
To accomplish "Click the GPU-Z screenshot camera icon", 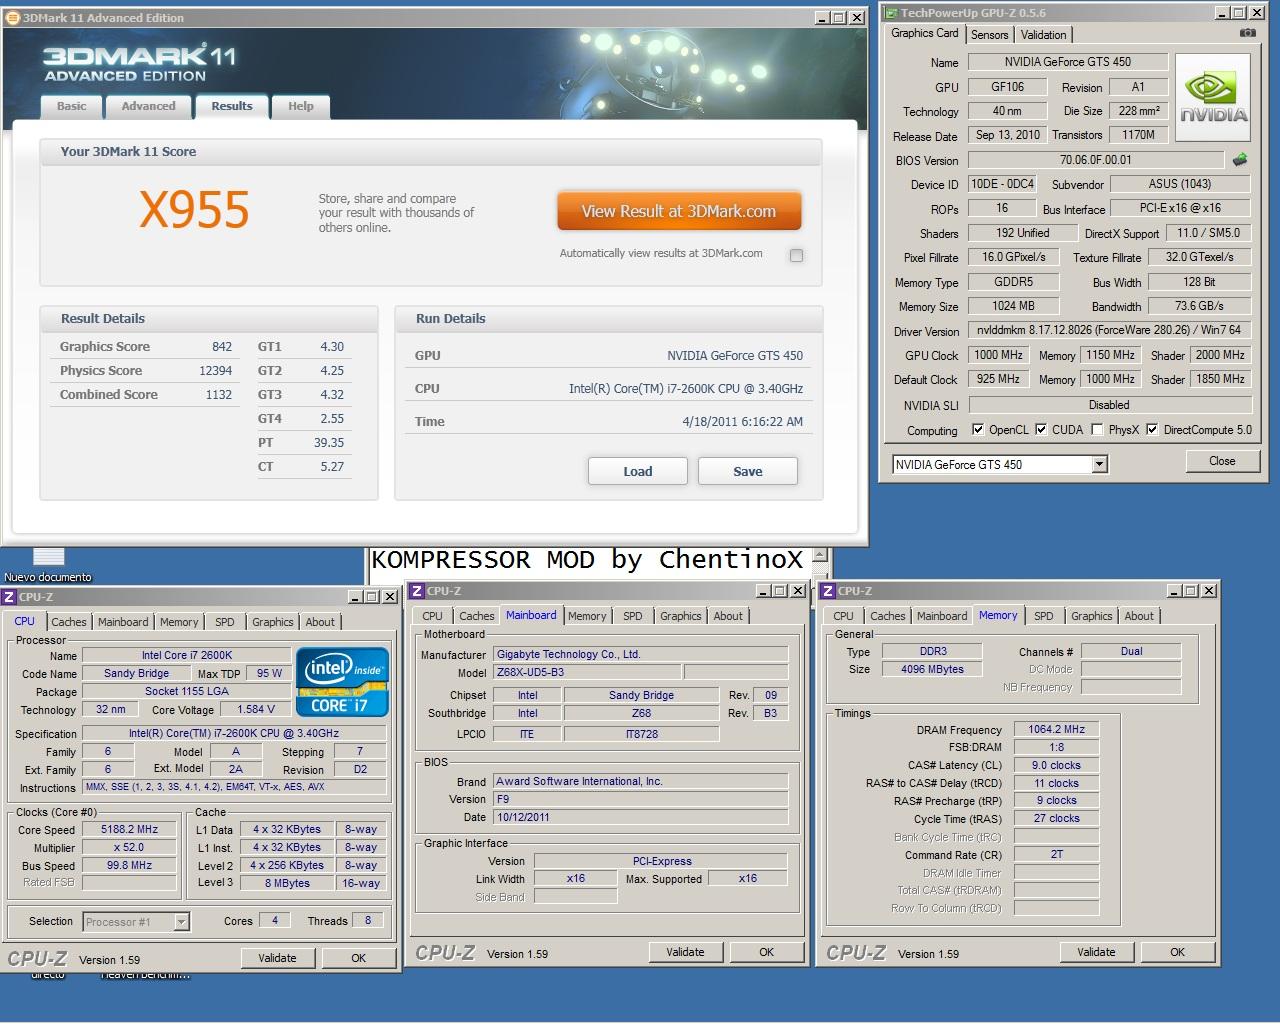I will [x=1247, y=33].
